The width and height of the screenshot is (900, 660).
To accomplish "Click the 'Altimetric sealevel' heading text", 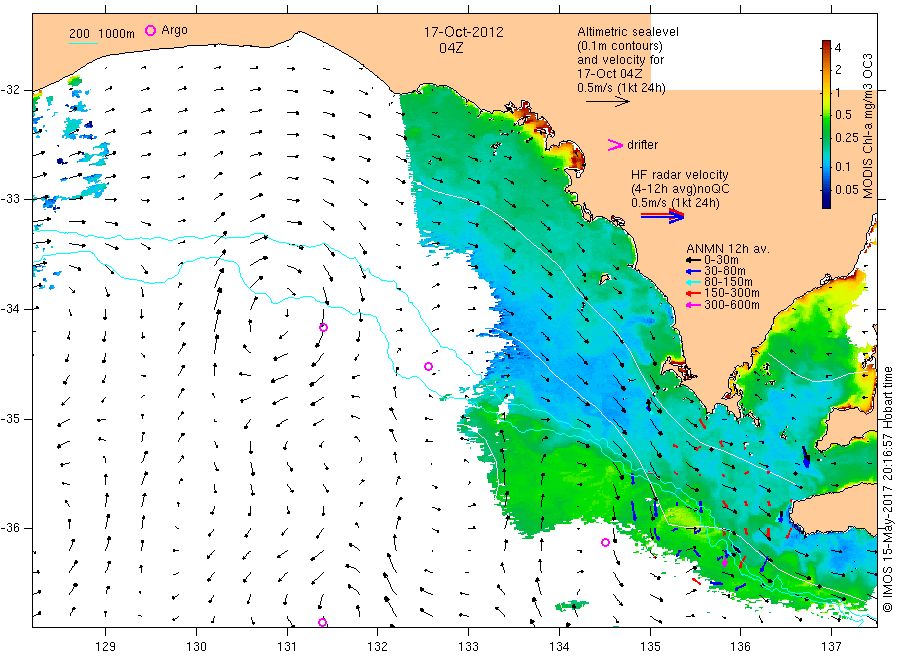I will pos(628,32).
